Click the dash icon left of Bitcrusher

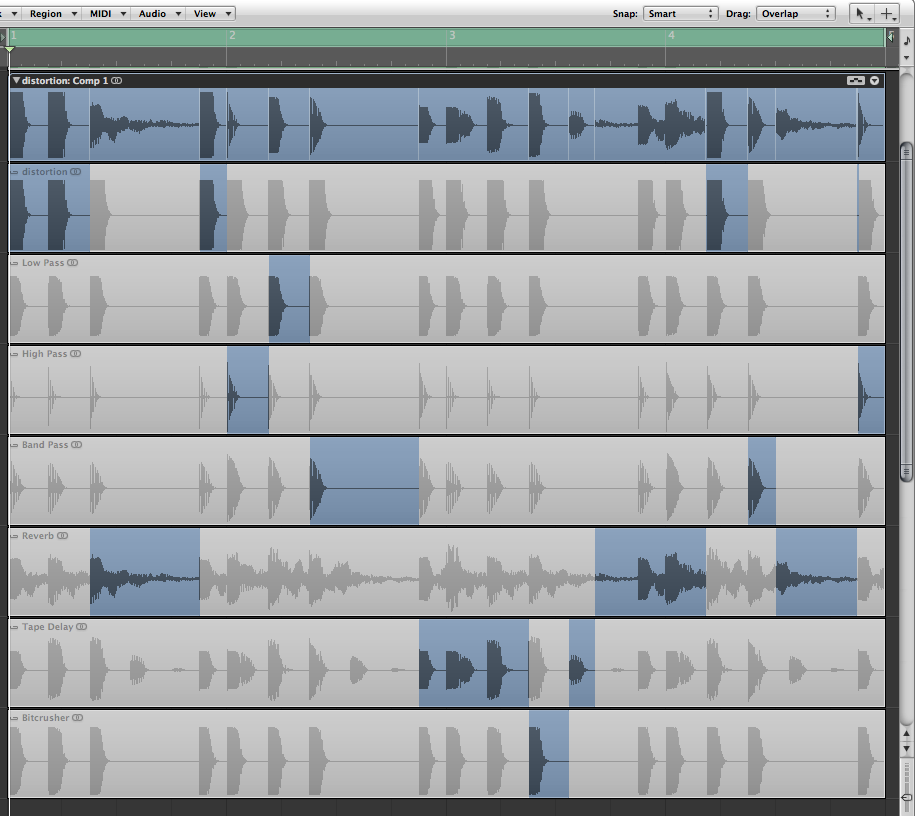point(15,719)
